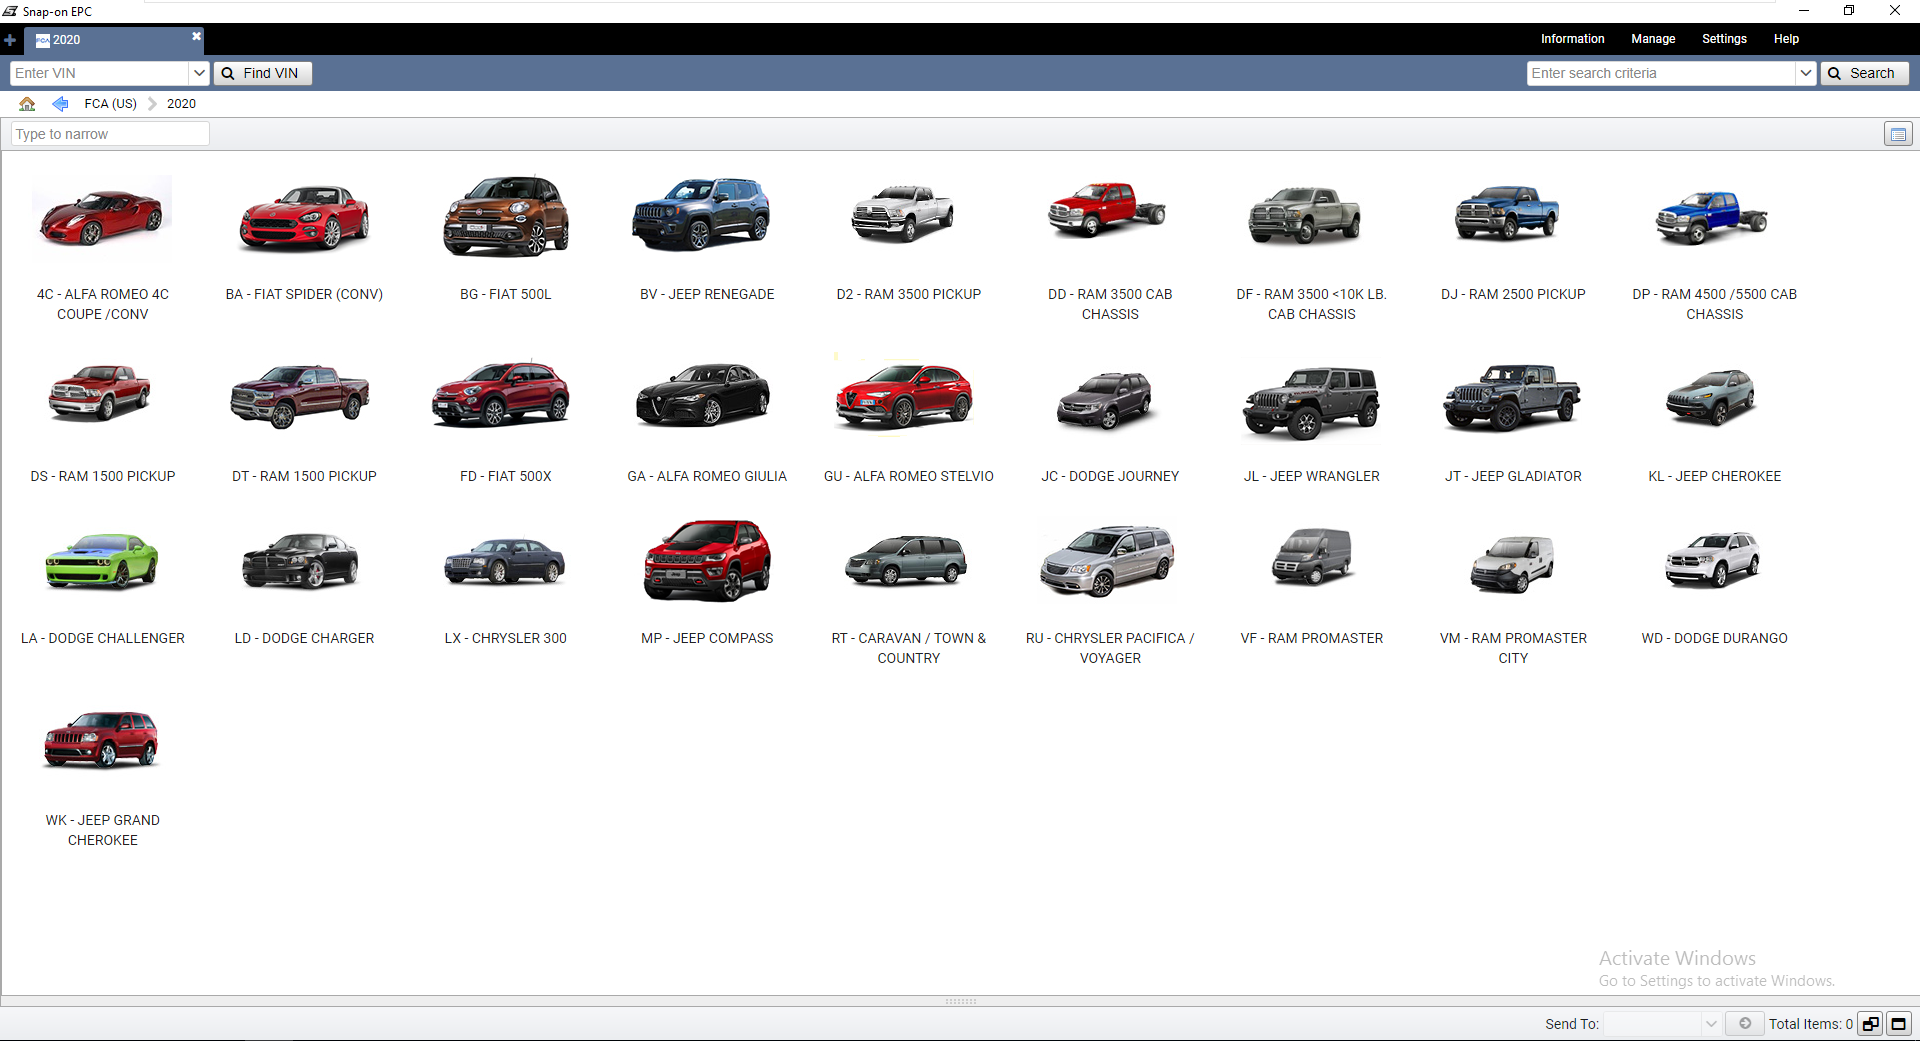The width and height of the screenshot is (1920, 1041).
Task: Select the VF RAM ProMaster van thumbnail
Action: point(1312,557)
